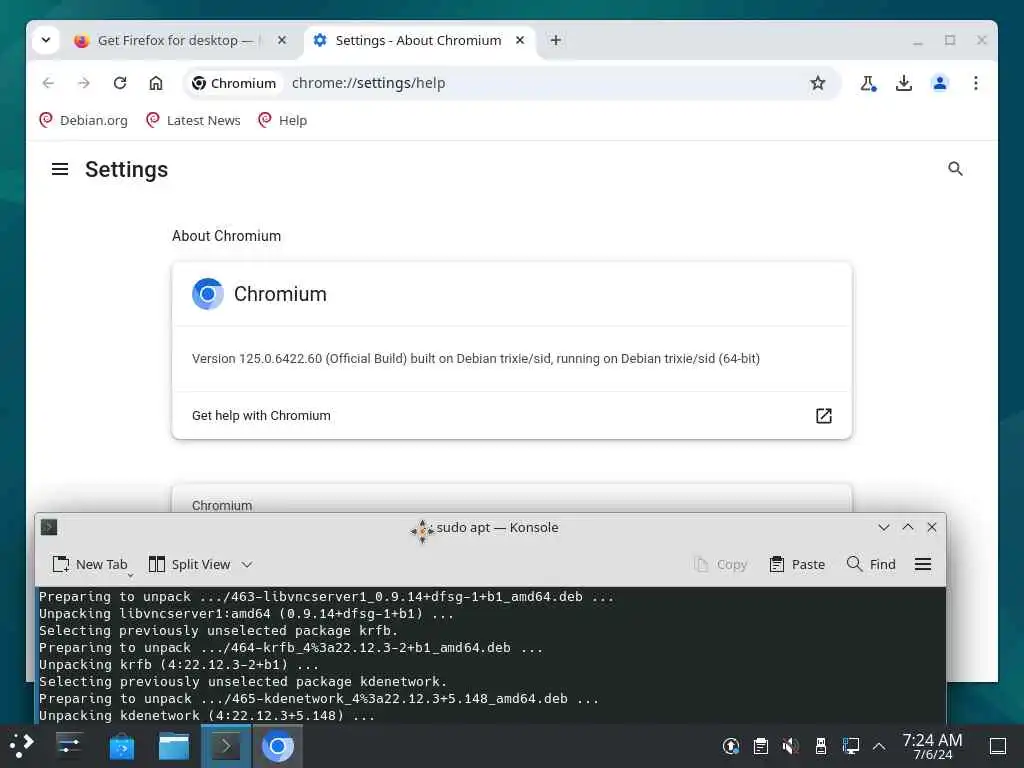The height and width of the screenshot is (768, 1024).
Task: Open the tab search dropdown in Chromium
Action: (46, 40)
